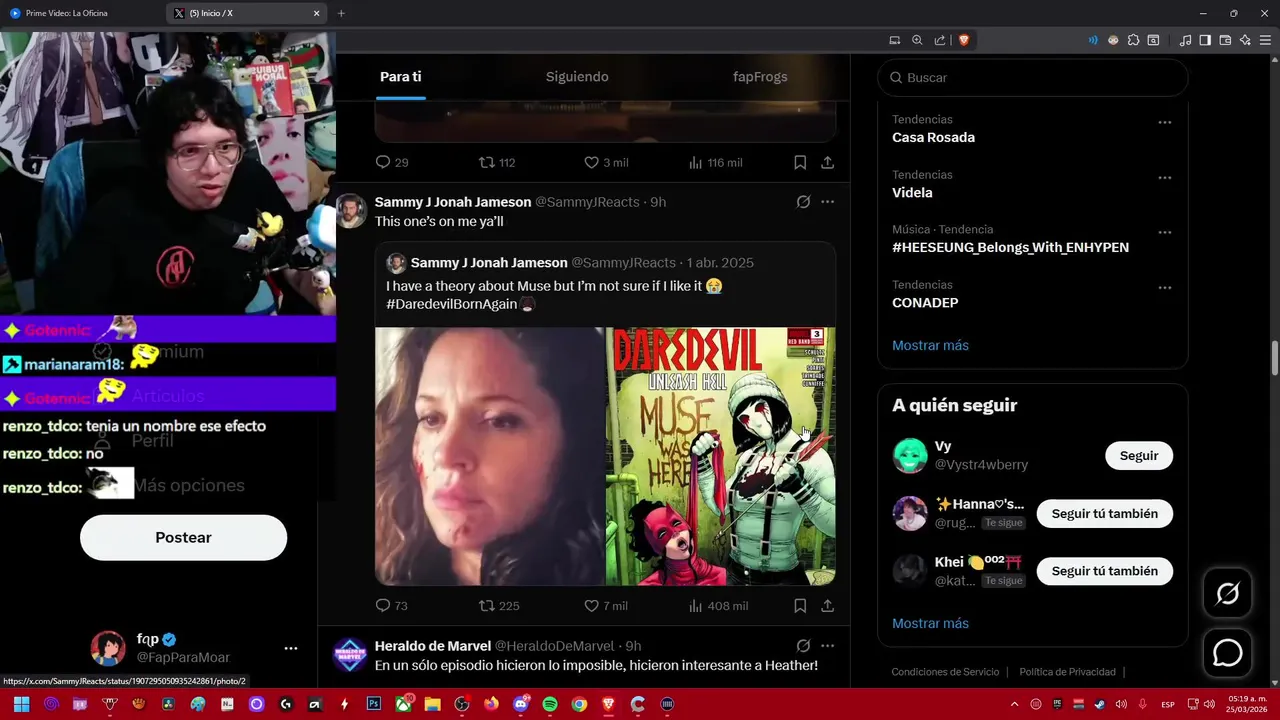Like the tweet with 3 mil likes
The width and height of the screenshot is (1280, 720).
click(606, 162)
